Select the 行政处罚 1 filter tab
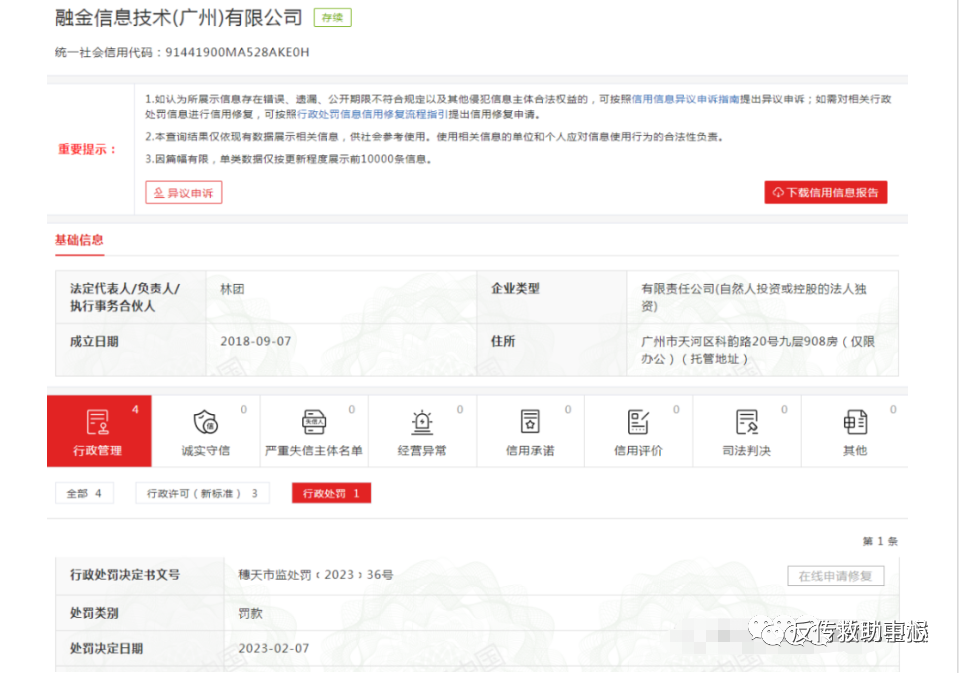 tap(331, 493)
